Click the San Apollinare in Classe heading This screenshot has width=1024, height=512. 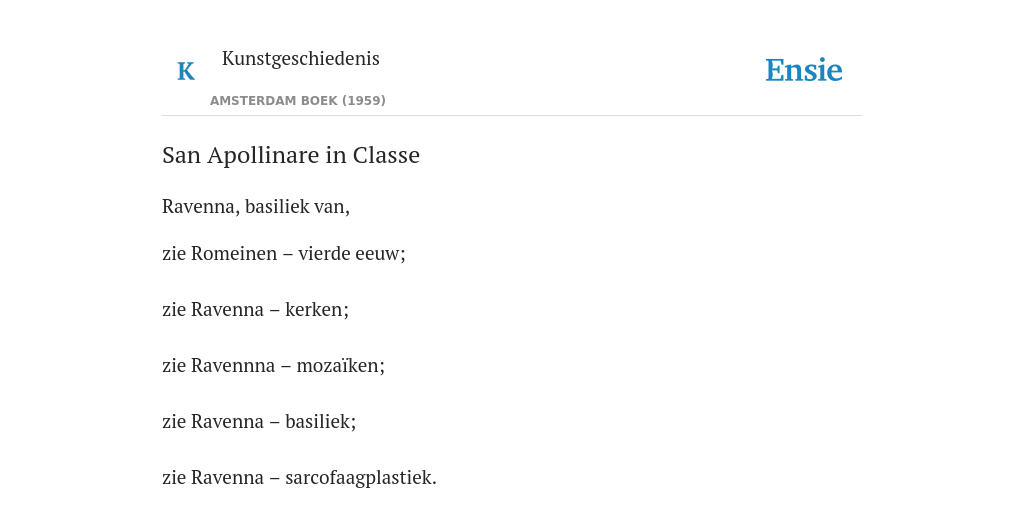pyautogui.click(x=291, y=155)
